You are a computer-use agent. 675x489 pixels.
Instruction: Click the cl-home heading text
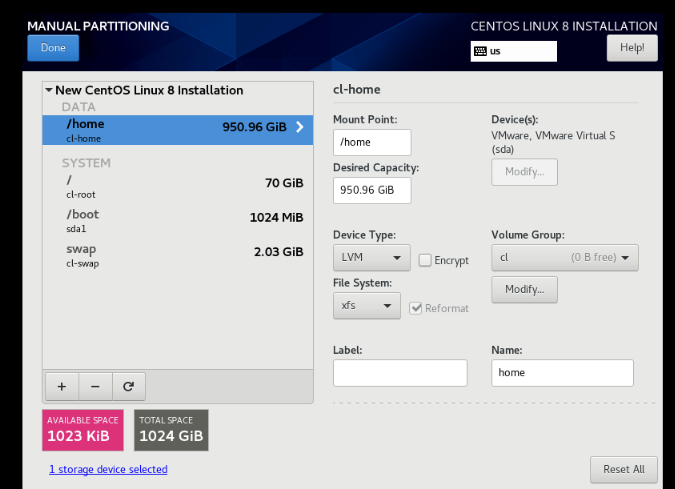tap(356, 90)
